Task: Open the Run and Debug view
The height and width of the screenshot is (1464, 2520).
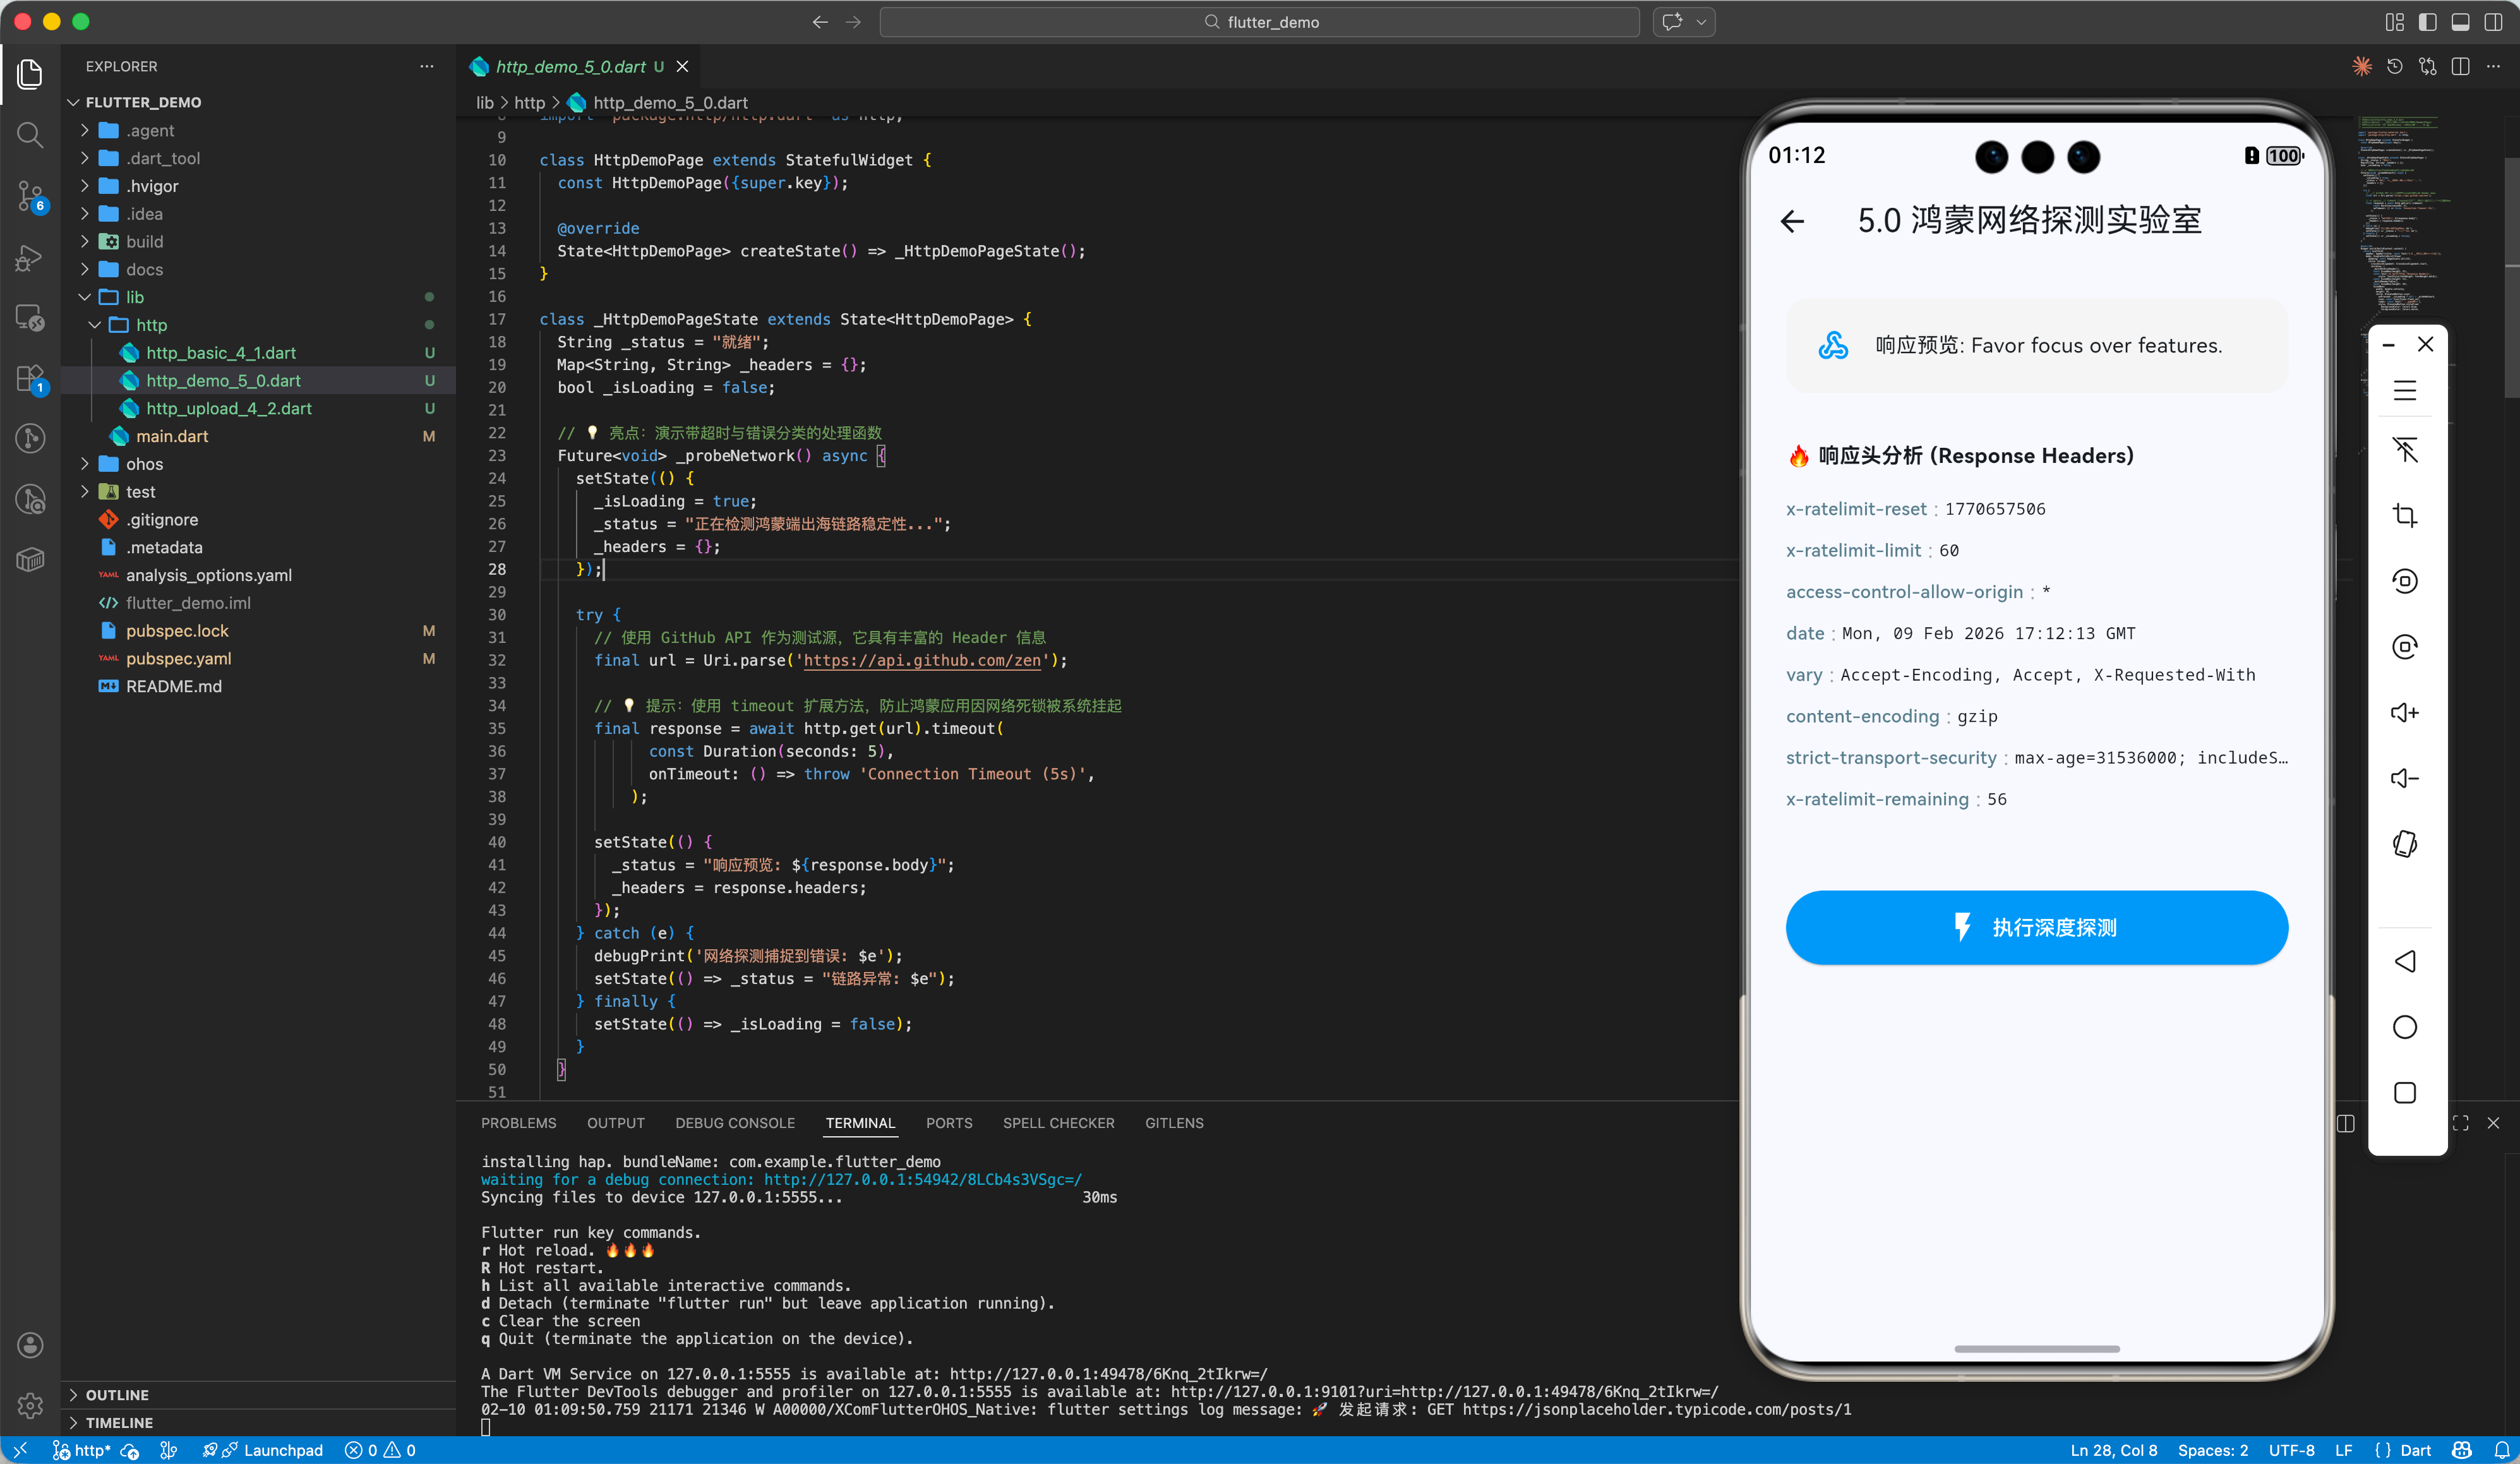Action: pyautogui.click(x=30, y=258)
